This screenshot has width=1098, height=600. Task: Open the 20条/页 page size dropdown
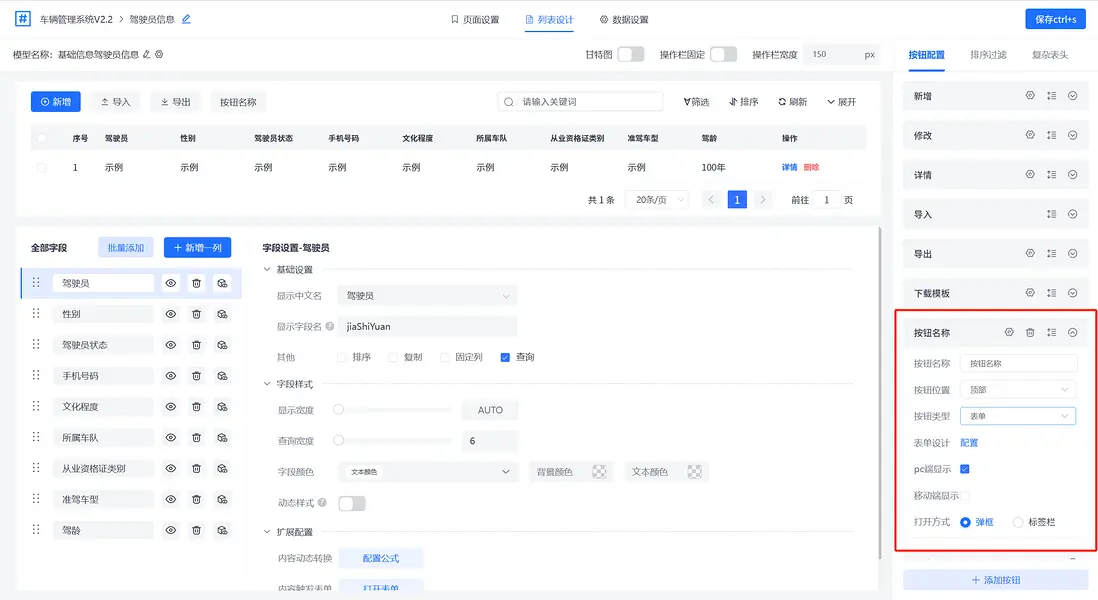click(658, 200)
